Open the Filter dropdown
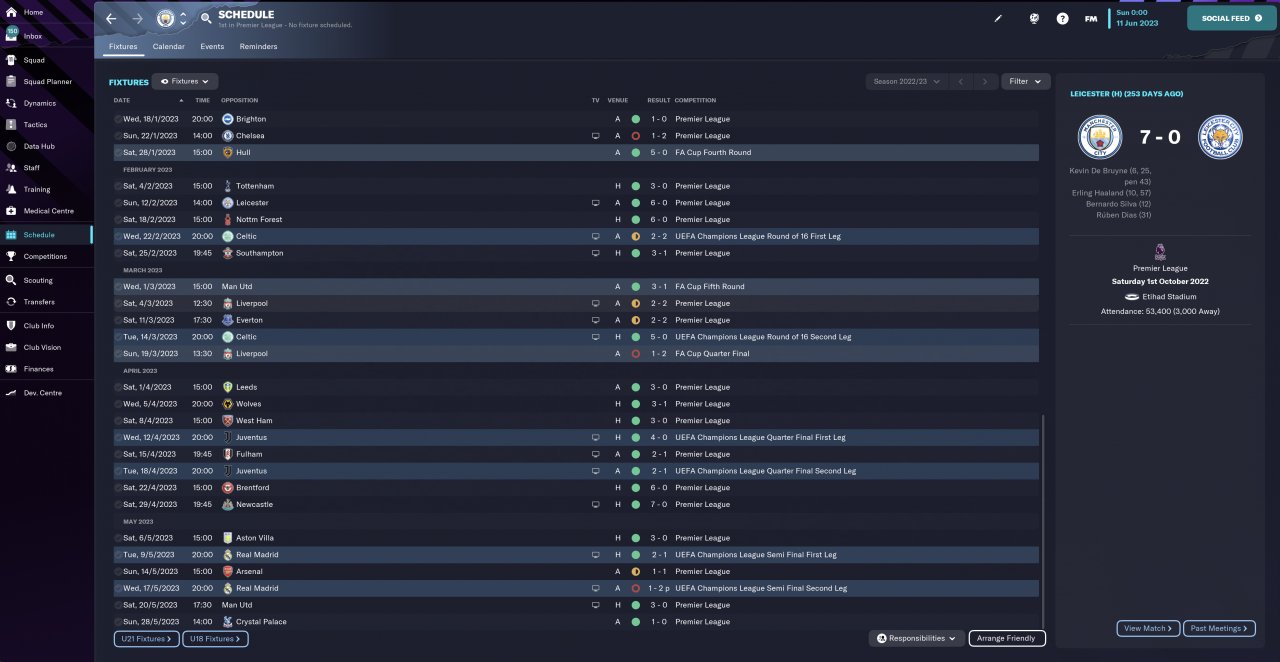Screen dimensions: 1280x662 [x=1025, y=82]
